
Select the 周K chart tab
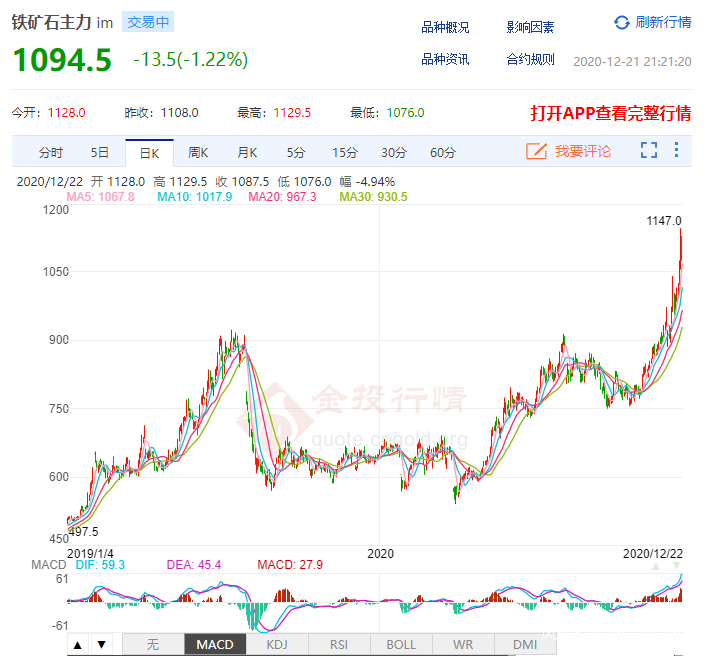(198, 153)
